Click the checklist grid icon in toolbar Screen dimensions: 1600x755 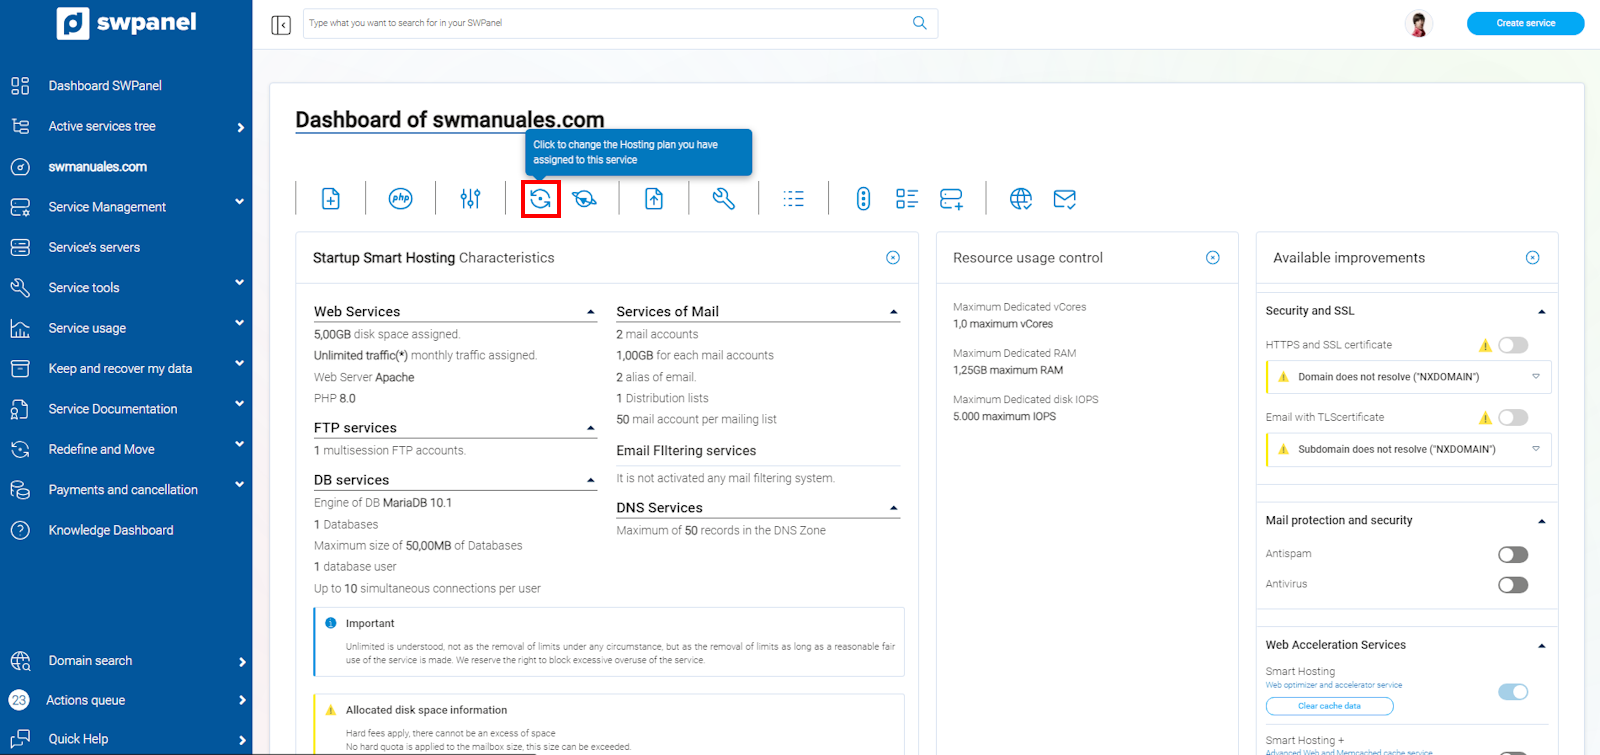[x=907, y=199]
